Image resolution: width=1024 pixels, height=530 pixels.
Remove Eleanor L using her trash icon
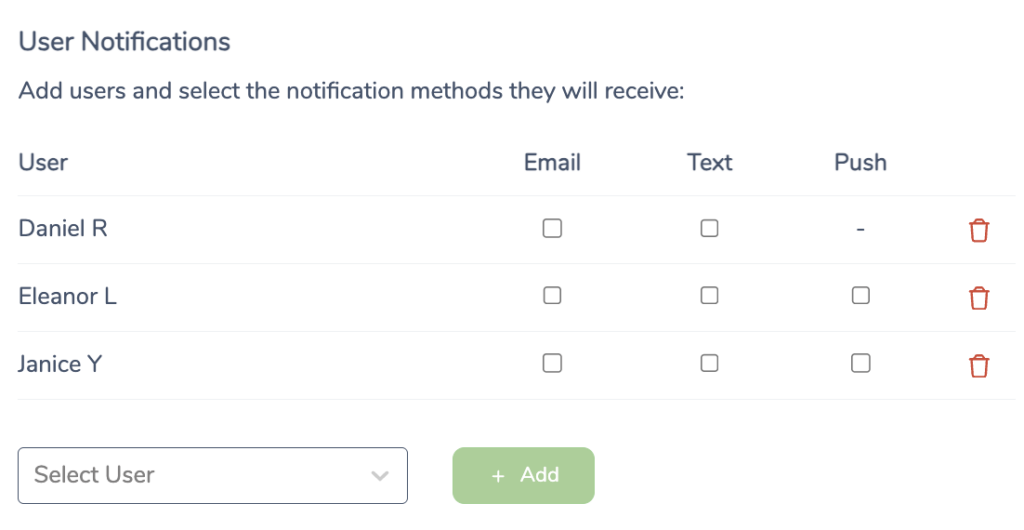(978, 298)
